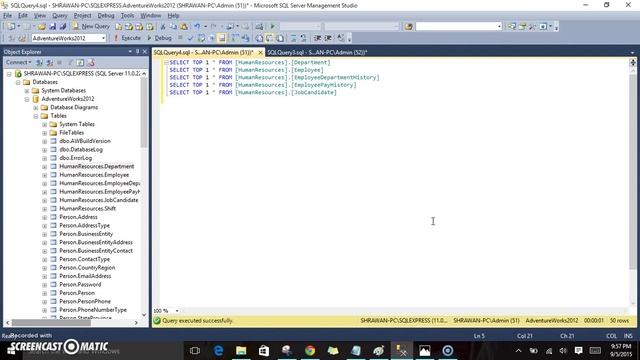
Task: Click the Undo arrow icon
Action: pos(197,27)
